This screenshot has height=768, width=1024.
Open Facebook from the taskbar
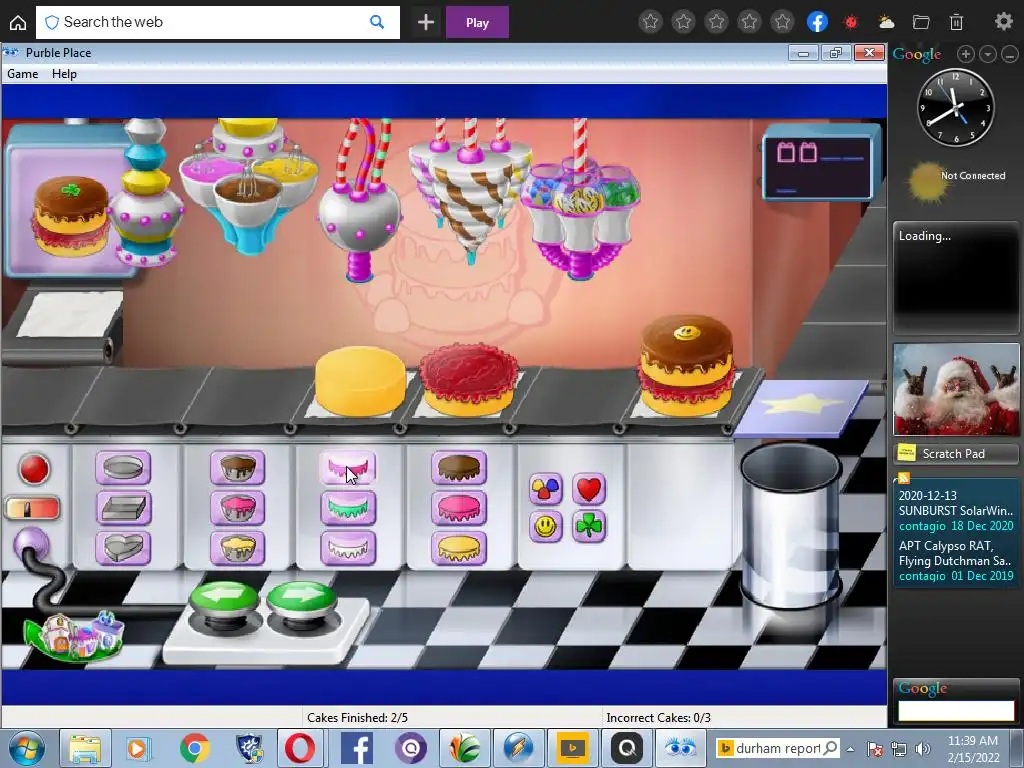click(x=357, y=748)
